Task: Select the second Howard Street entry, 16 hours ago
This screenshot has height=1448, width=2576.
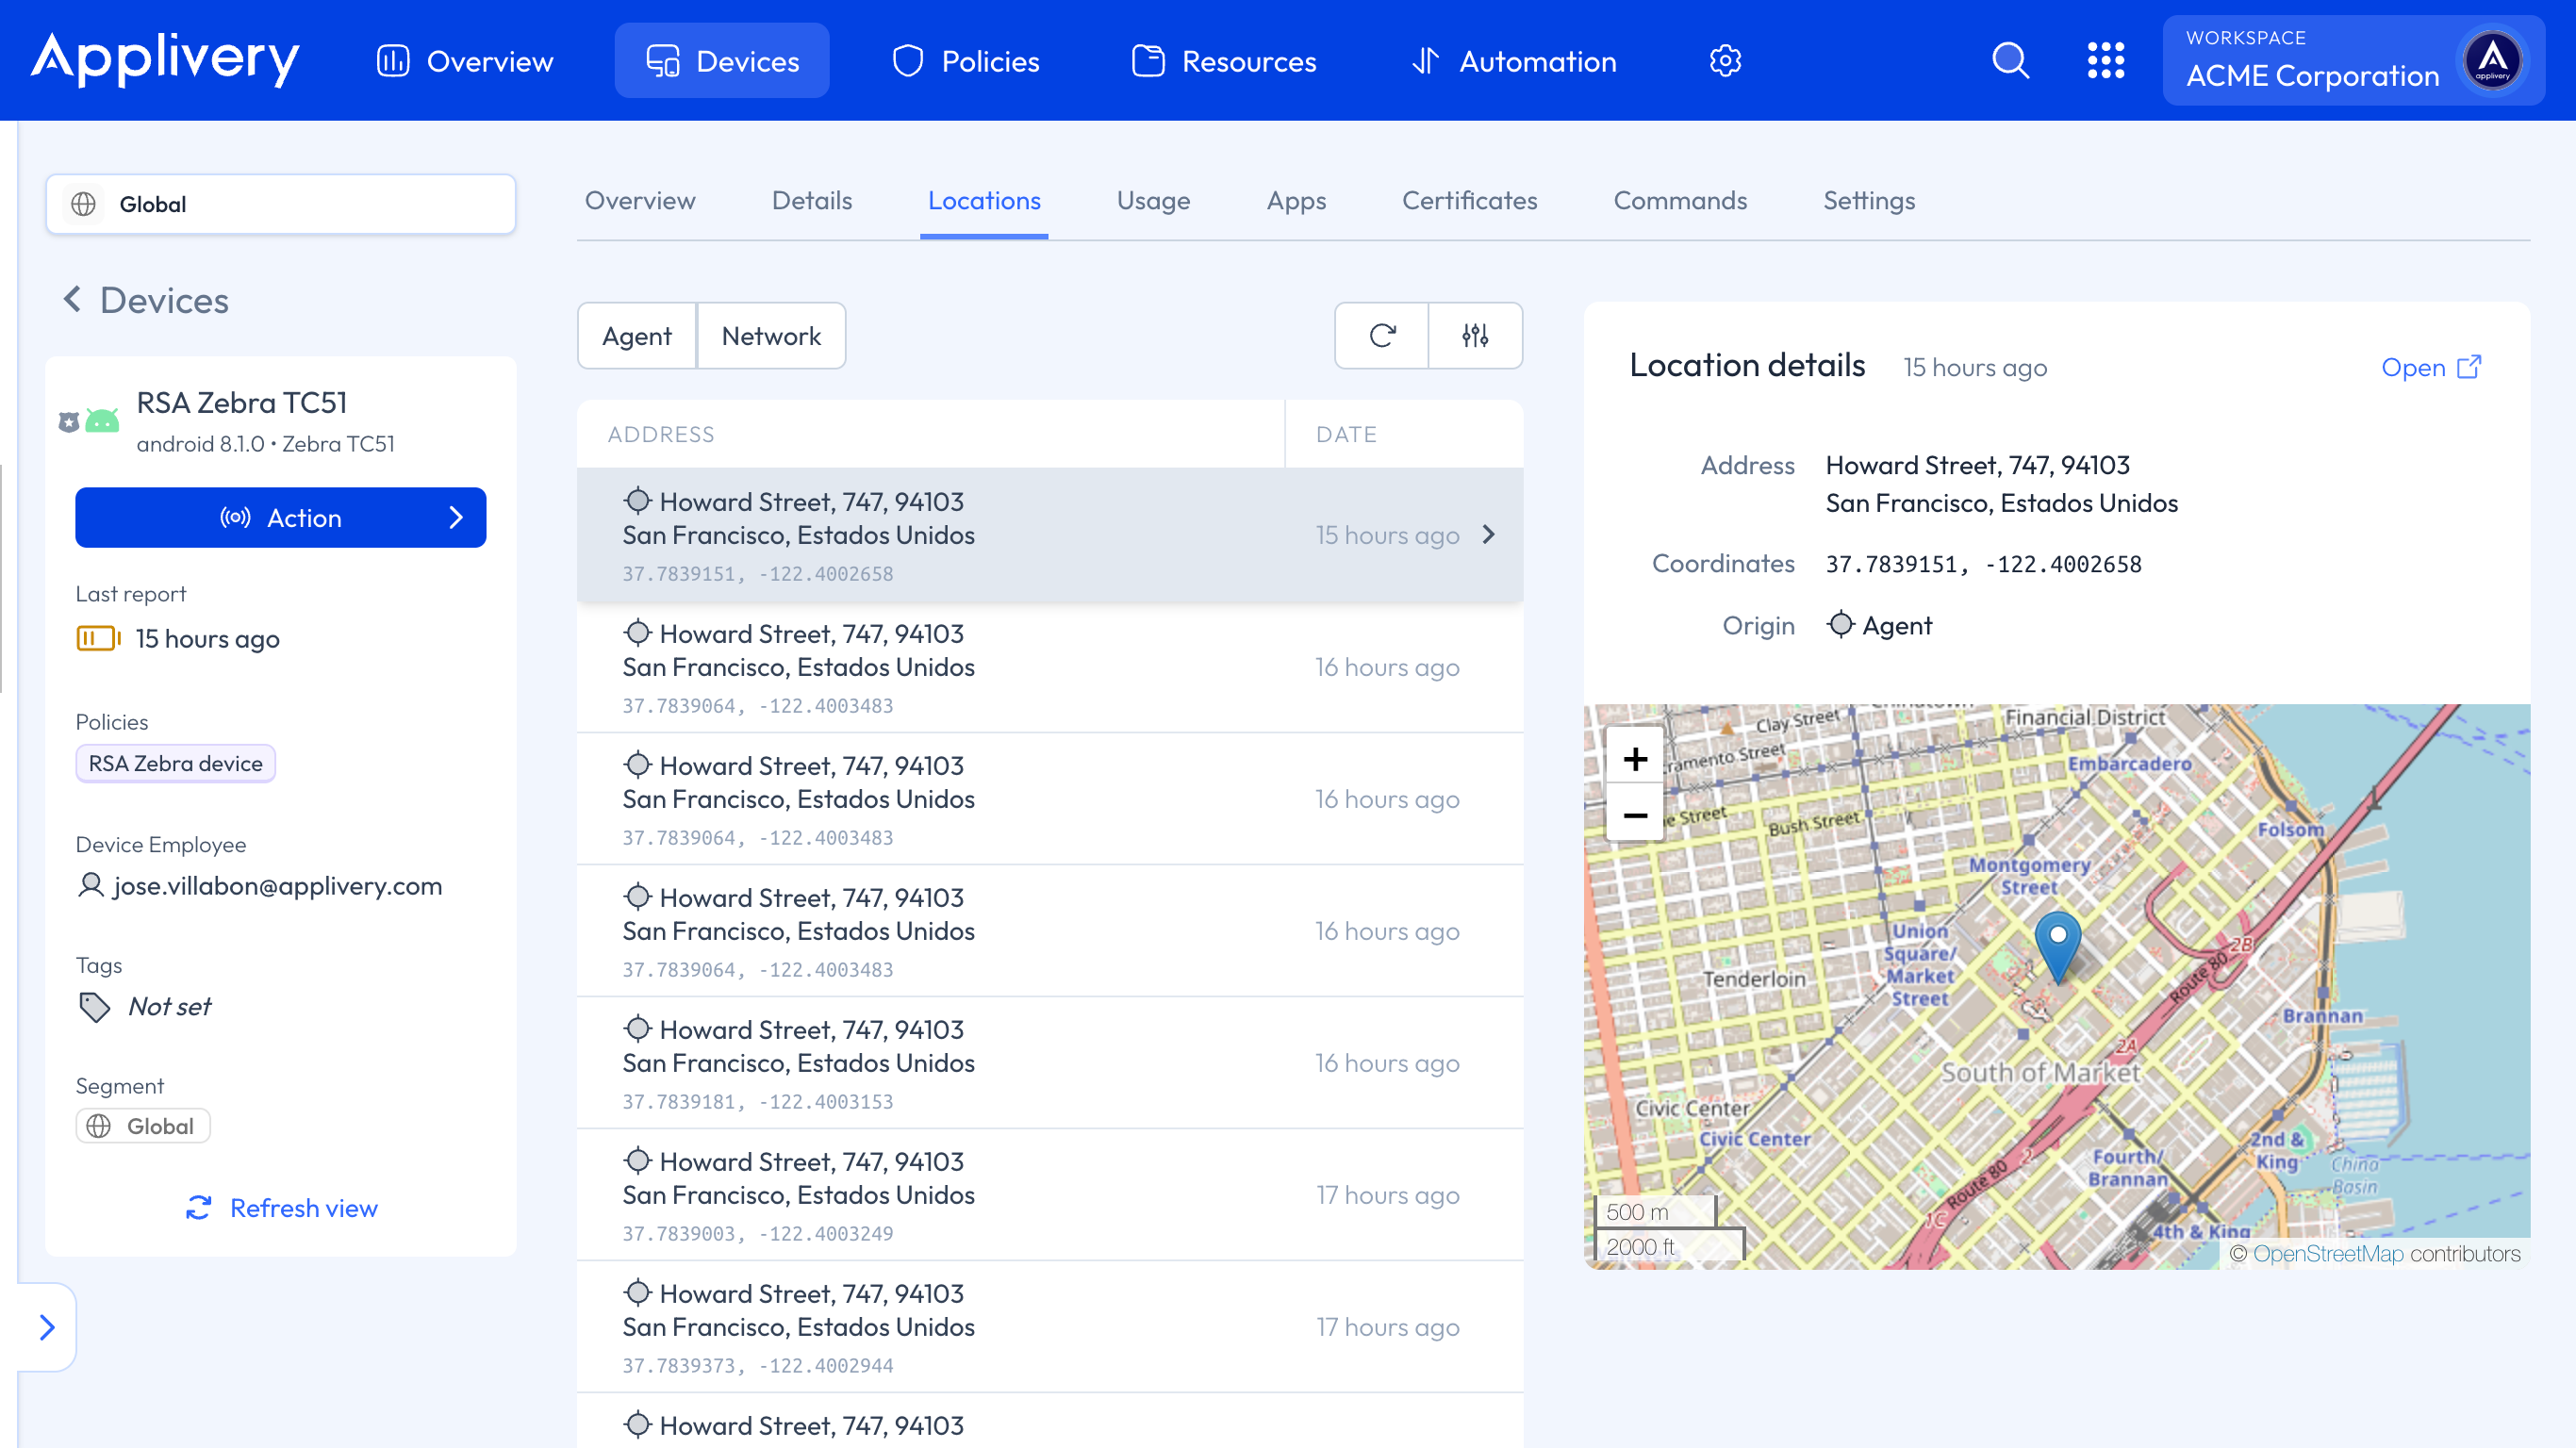Action: pos(1050,667)
